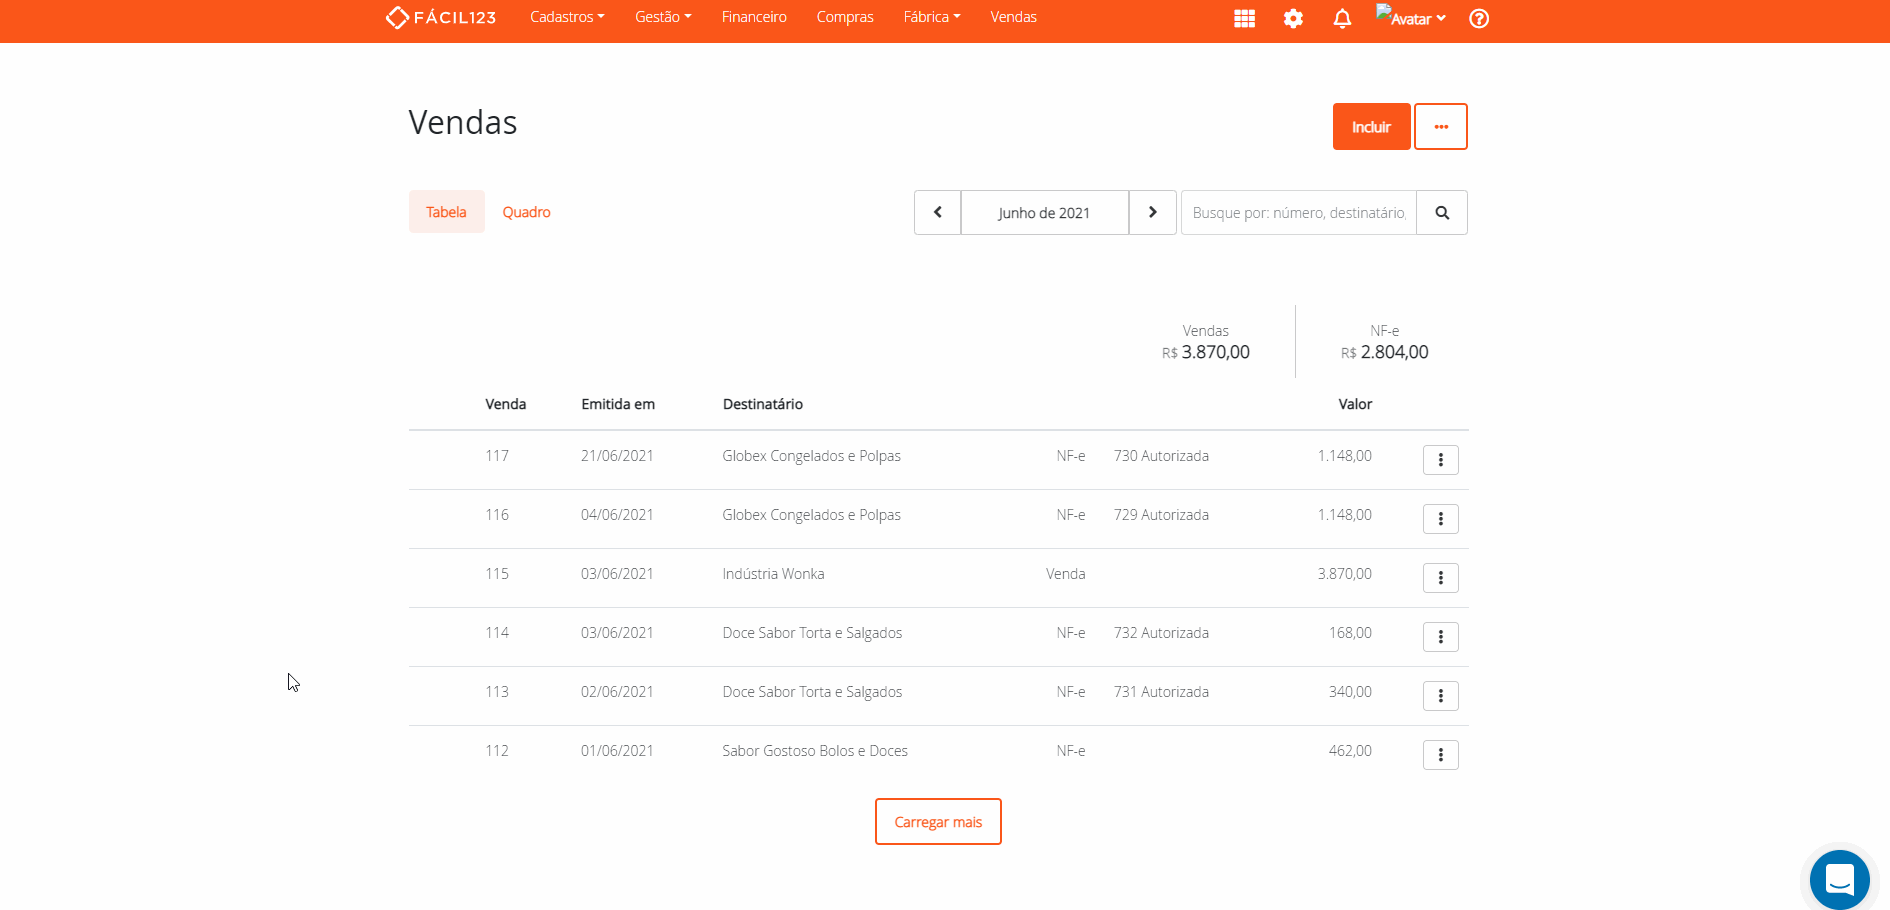1890x910 pixels.
Task: Focus the sales search input field
Action: pyautogui.click(x=1298, y=212)
